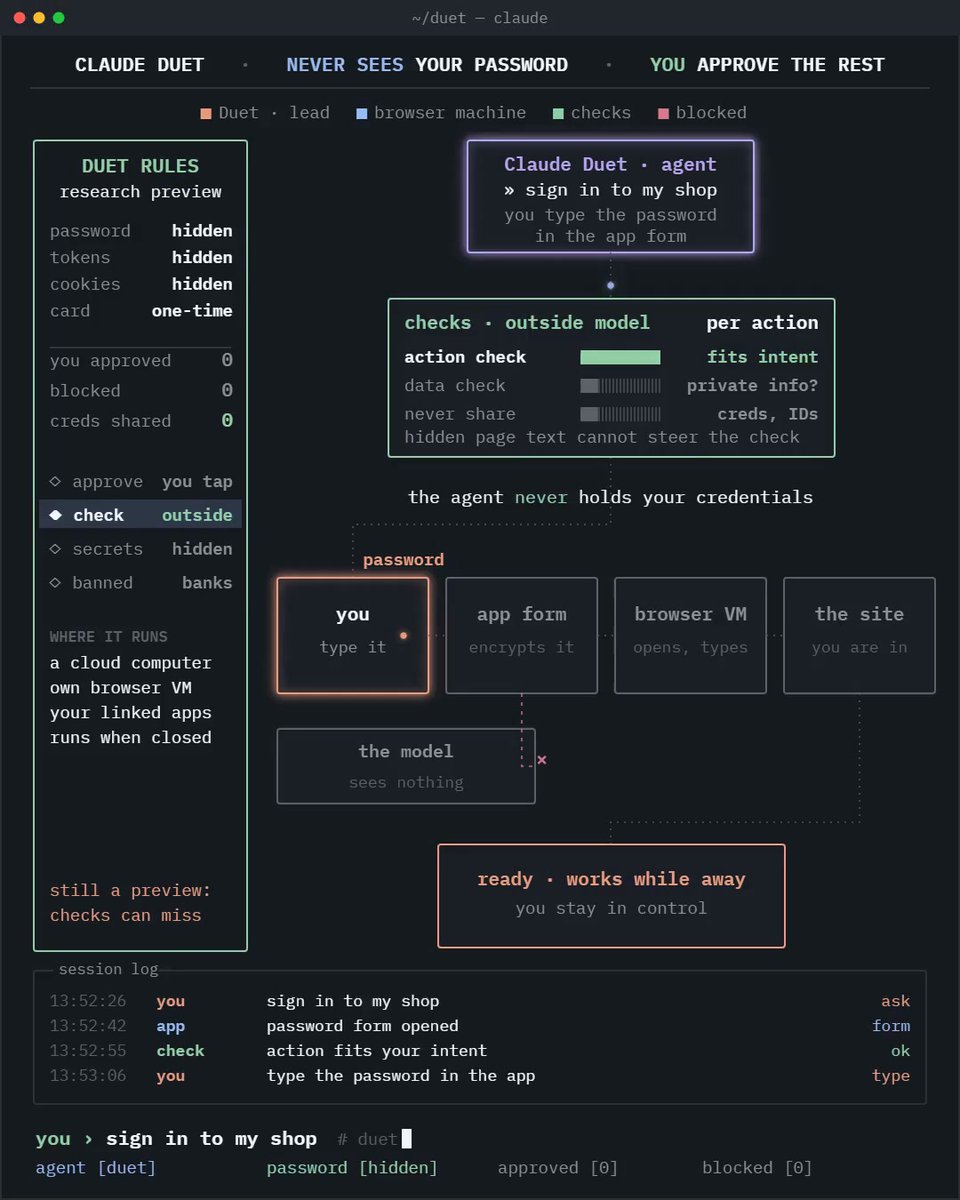The width and height of the screenshot is (960, 1200).
Task: Select the 13:52:26 log row
Action: click(480, 1001)
